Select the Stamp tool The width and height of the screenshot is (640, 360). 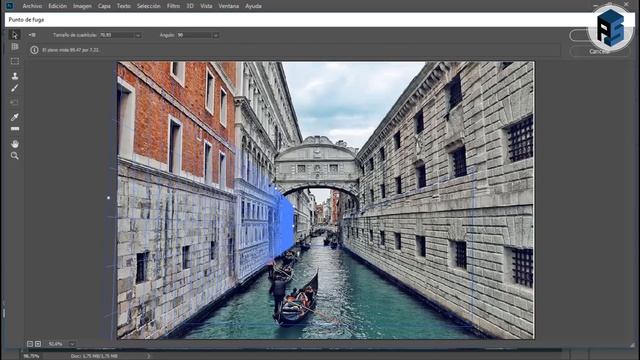click(15, 76)
